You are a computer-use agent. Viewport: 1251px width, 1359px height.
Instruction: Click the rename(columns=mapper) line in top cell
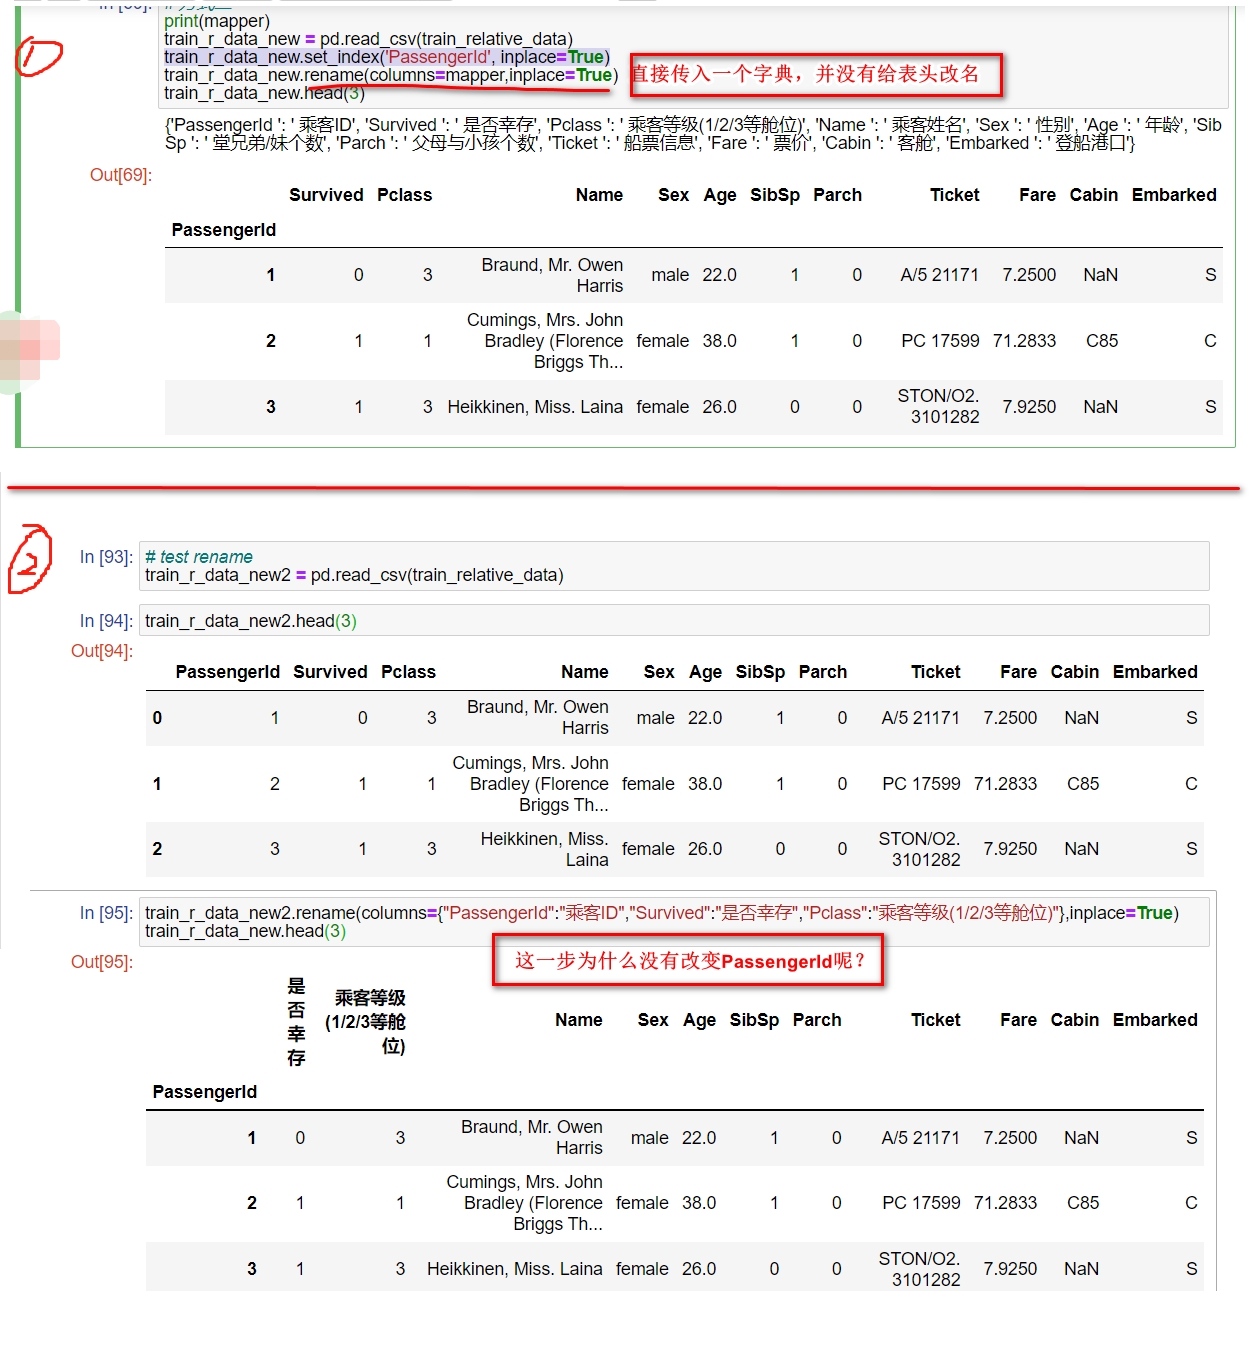(391, 75)
